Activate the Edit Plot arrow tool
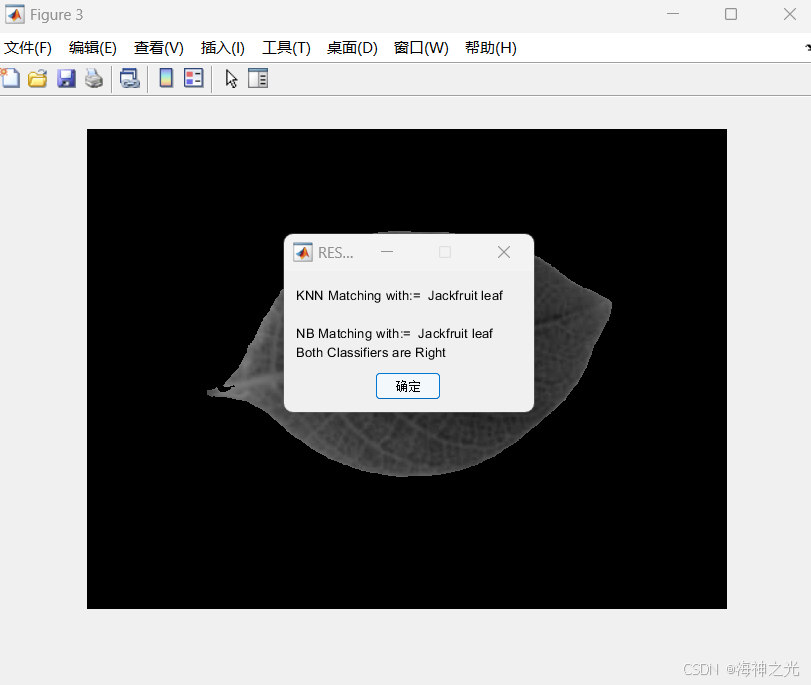This screenshot has width=811, height=685. coord(230,78)
